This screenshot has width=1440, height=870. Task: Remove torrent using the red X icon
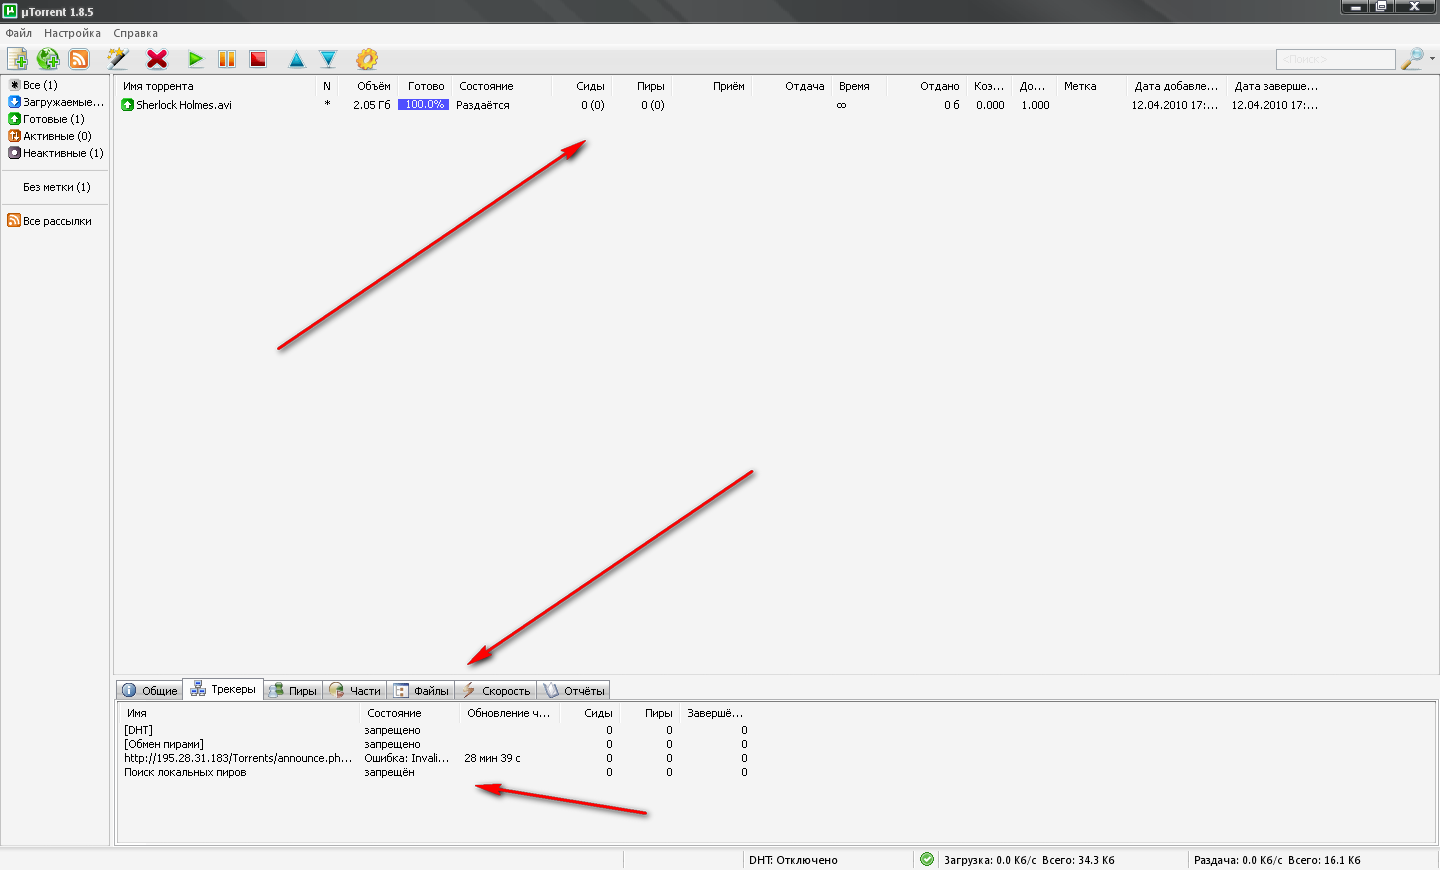point(157,59)
